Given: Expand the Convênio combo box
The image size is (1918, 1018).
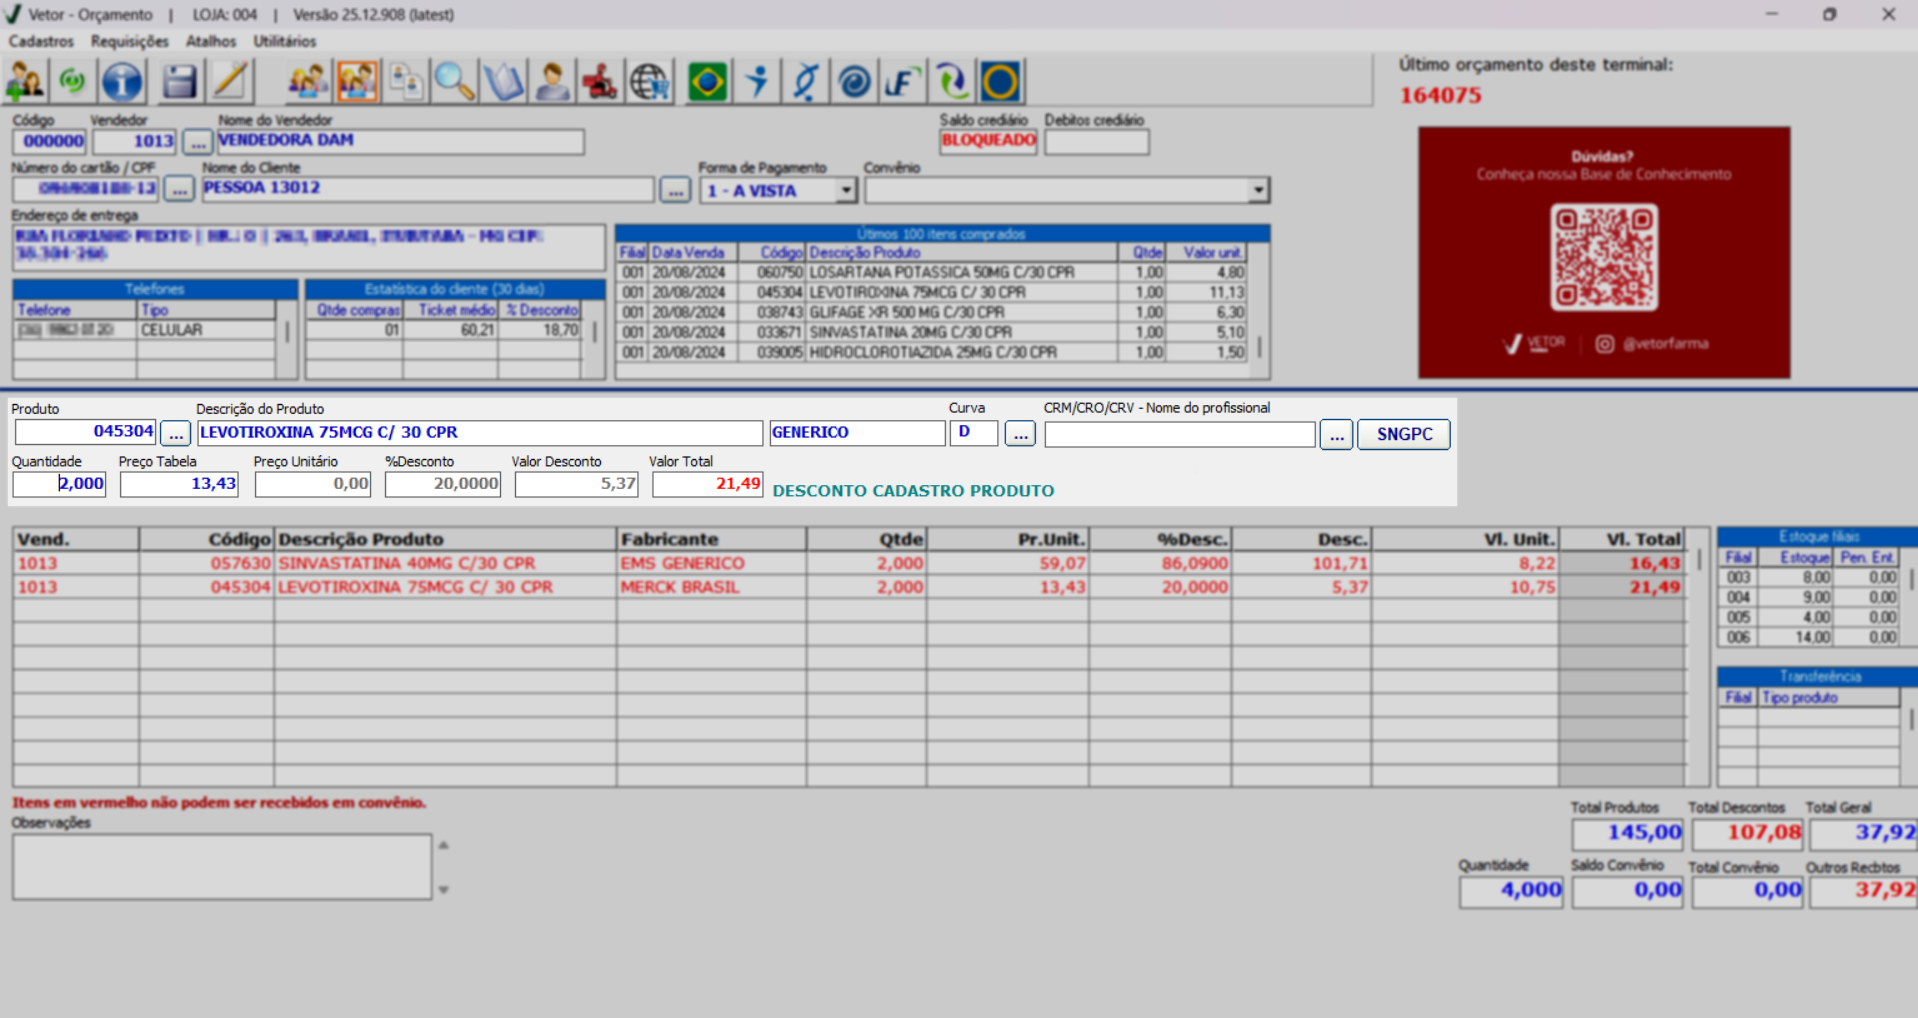Looking at the screenshot, I should [x=1258, y=190].
